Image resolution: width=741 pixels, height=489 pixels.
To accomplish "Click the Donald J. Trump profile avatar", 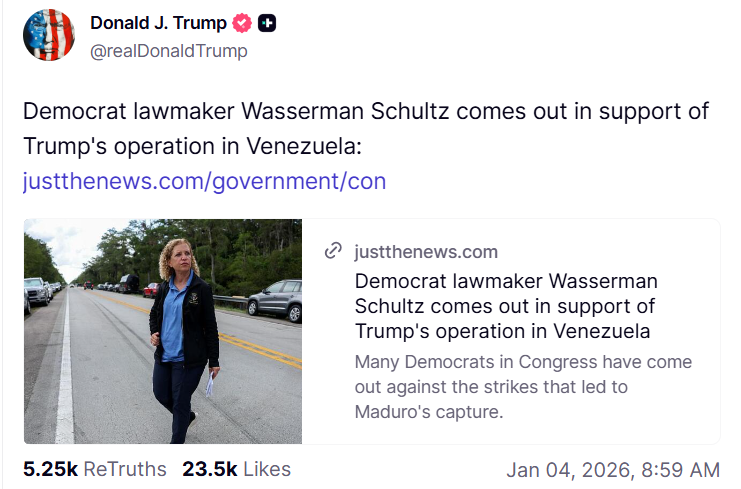I will (x=49, y=35).
